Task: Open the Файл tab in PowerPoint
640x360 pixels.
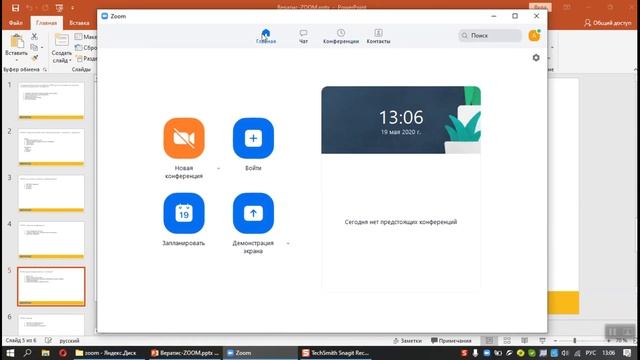Action: coord(16,23)
